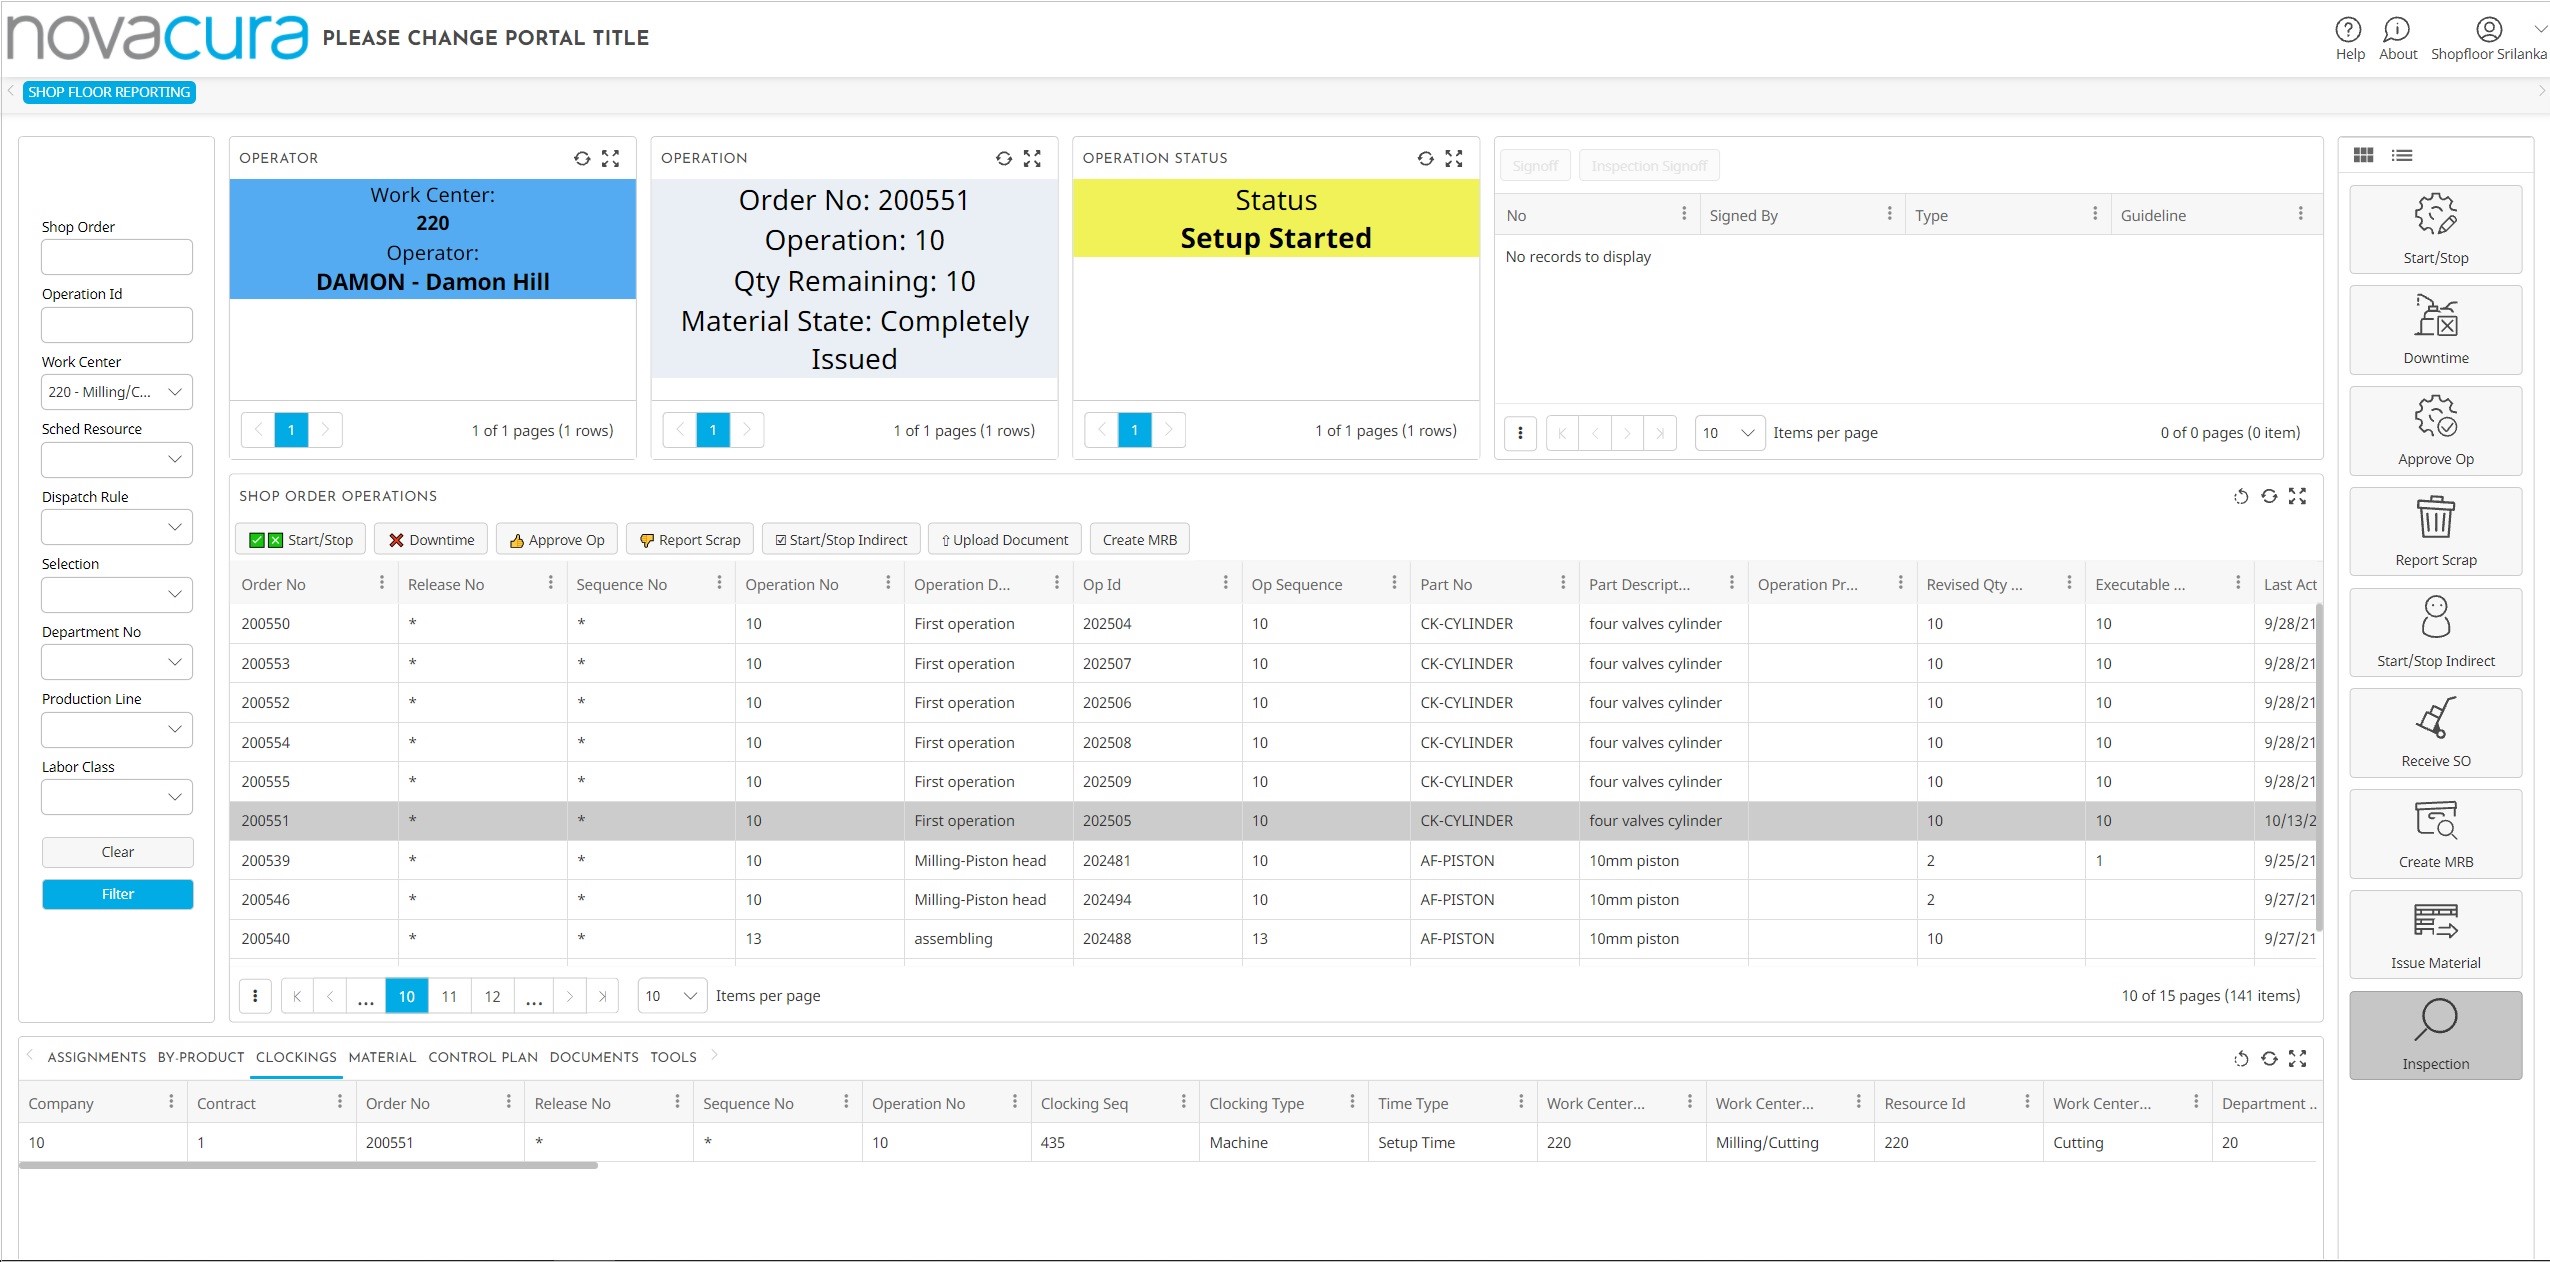The height and width of the screenshot is (1262, 2550).
Task: Switch sidebar to grid tile view
Action: (2364, 155)
